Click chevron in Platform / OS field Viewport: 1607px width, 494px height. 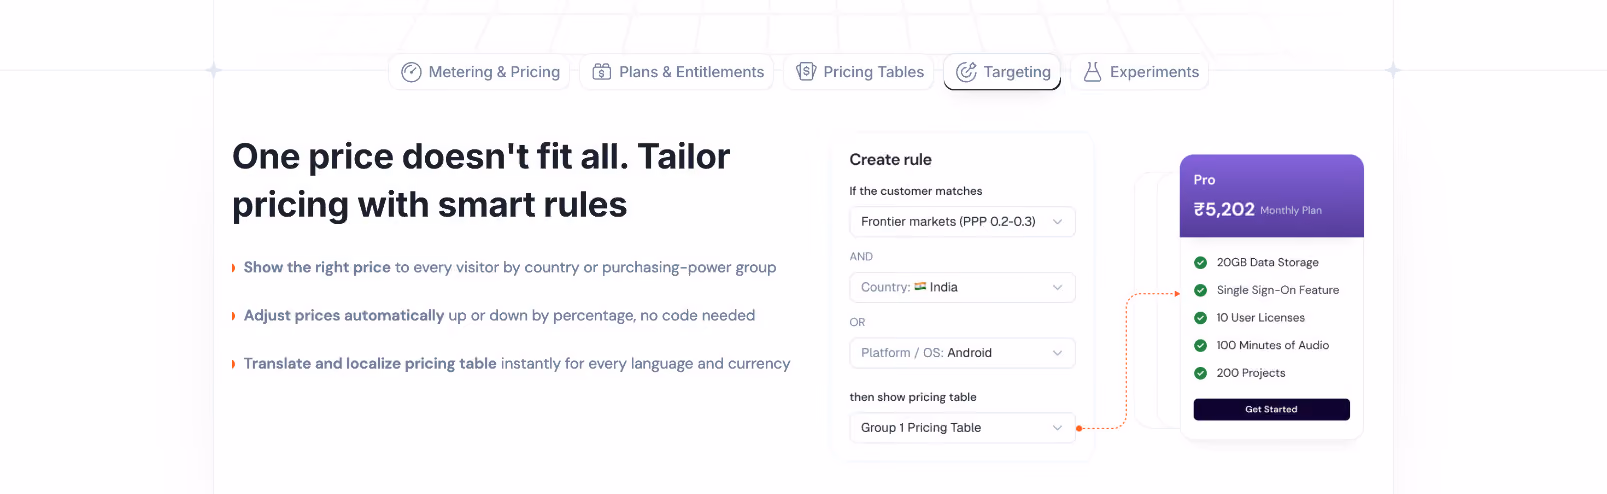tap(1057, 353)
